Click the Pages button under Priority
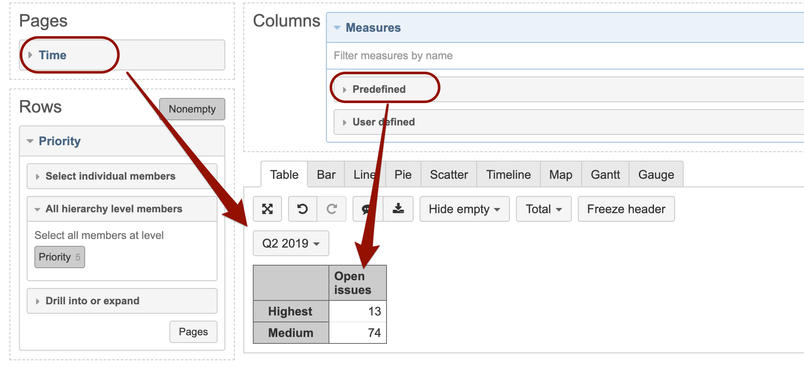The image size is (804, 367). click(193, 332)
